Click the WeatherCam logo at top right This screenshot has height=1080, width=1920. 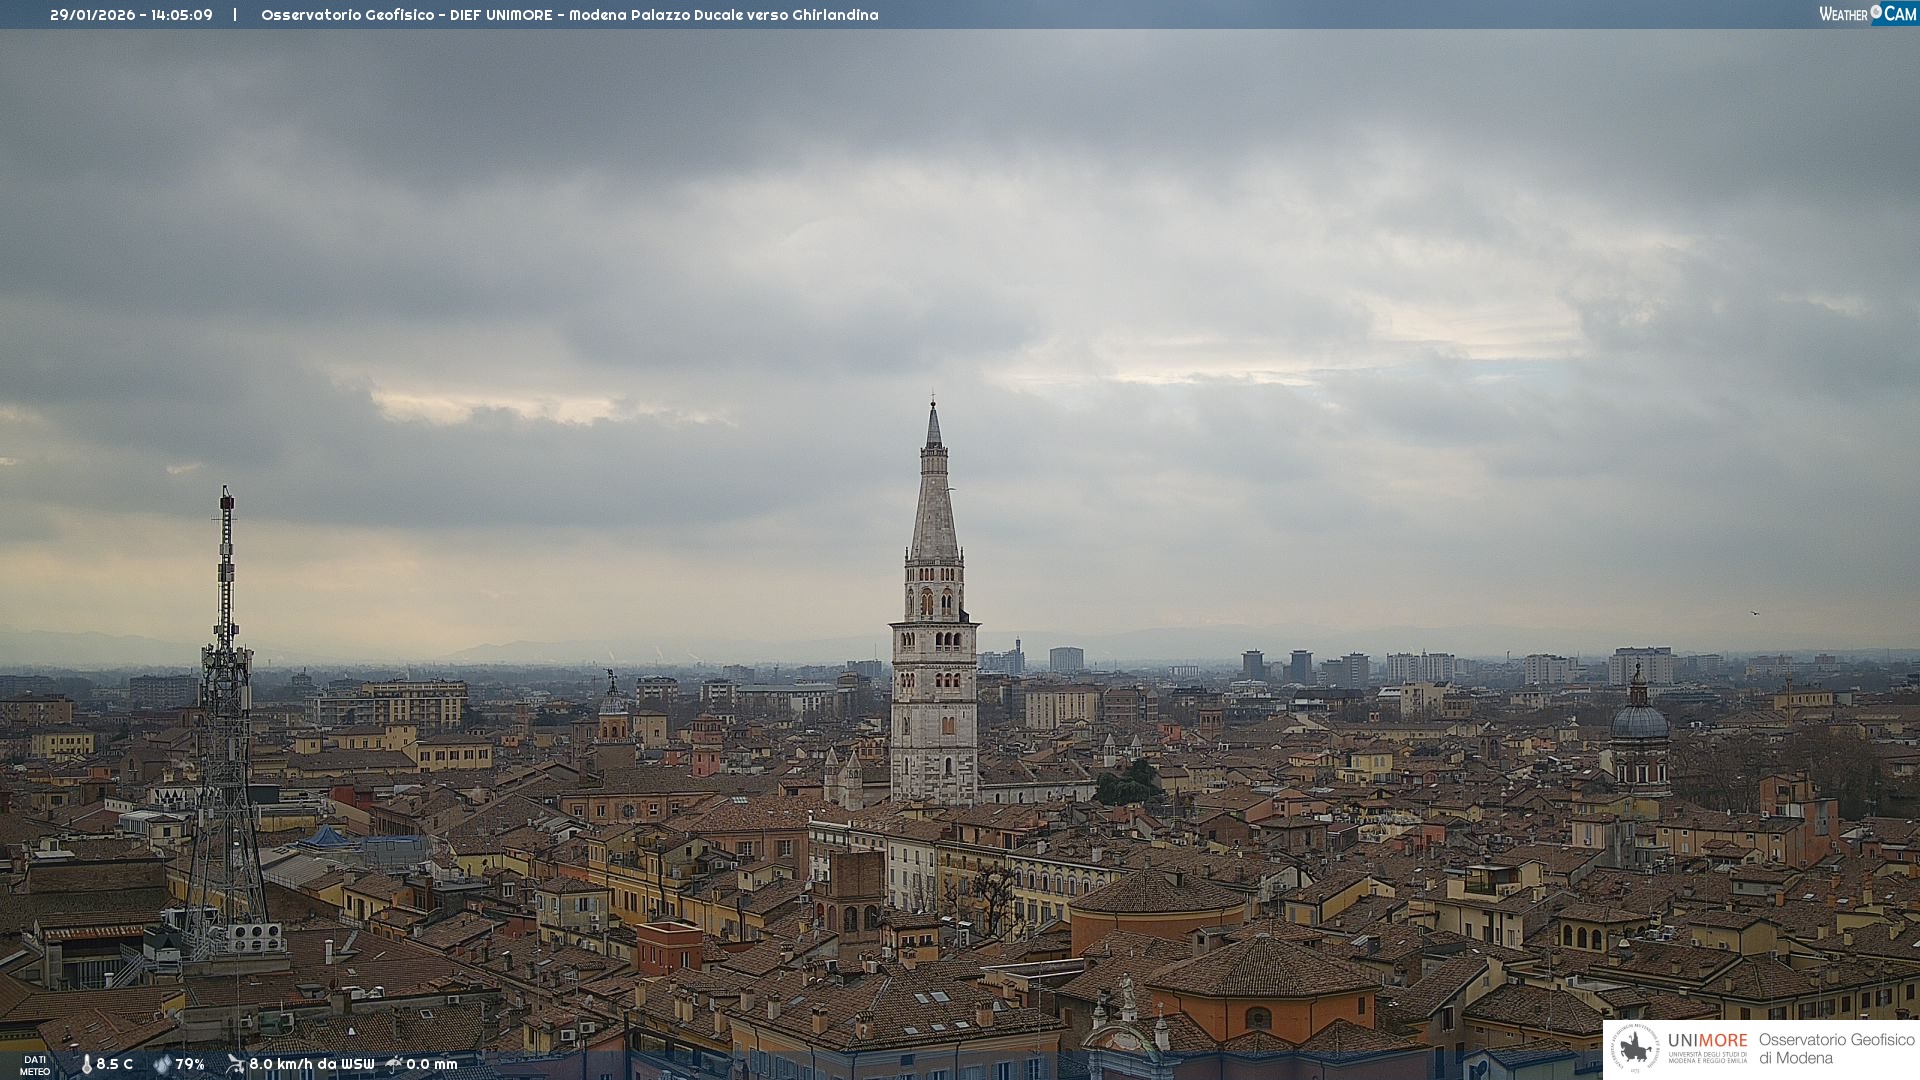tap(1867, 14)
